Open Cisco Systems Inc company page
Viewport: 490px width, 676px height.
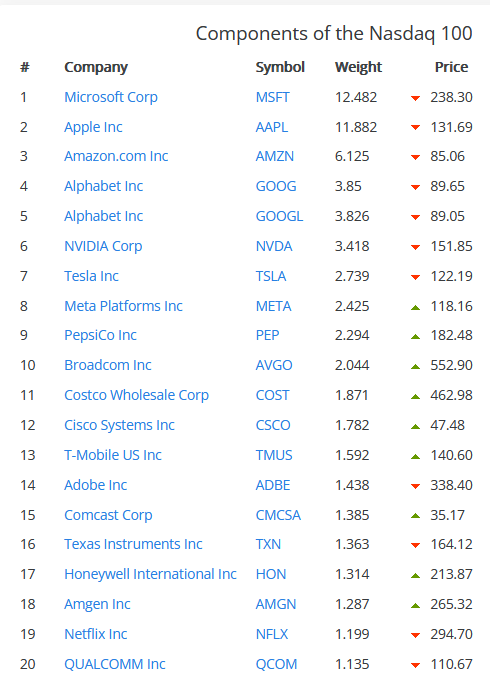119,426
